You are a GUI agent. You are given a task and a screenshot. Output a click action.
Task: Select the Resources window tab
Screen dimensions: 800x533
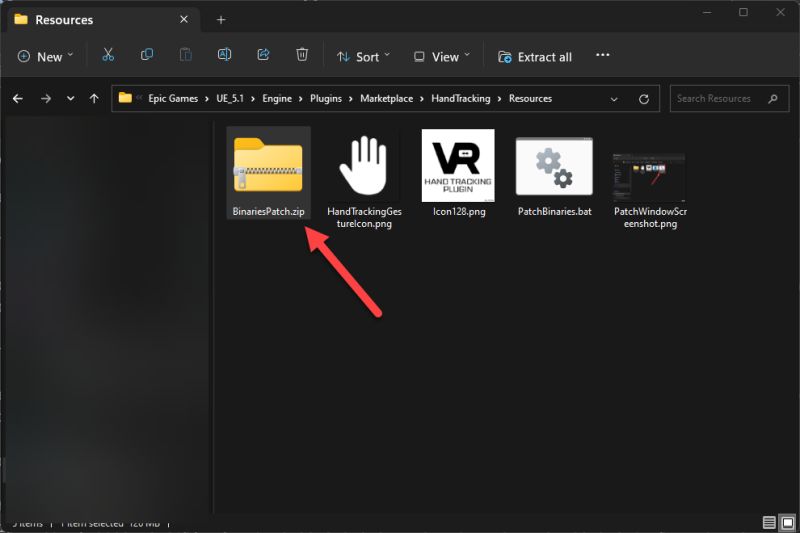click(104, 20)
